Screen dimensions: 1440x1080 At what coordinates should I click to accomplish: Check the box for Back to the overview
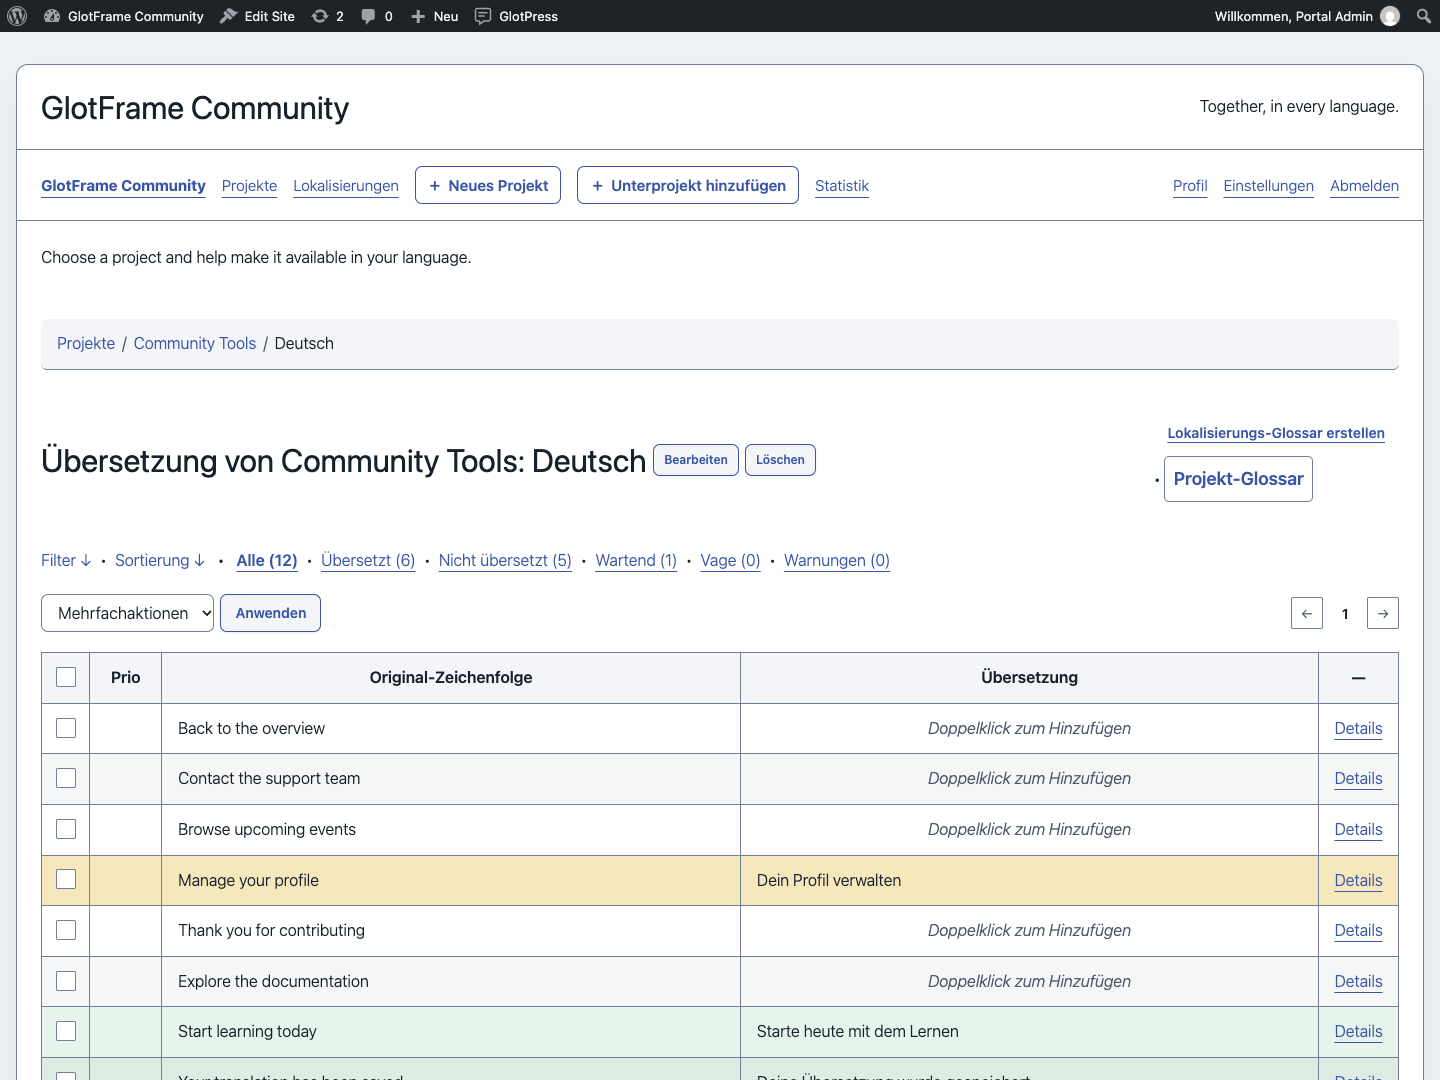[x=66, y=728]
